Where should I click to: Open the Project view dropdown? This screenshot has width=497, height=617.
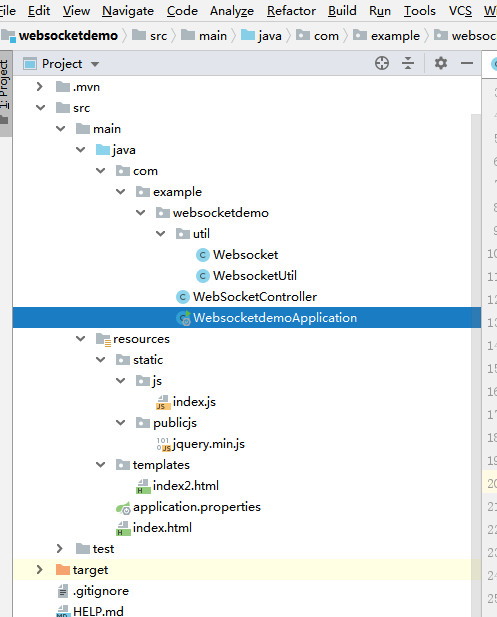(x=95, y=64)
